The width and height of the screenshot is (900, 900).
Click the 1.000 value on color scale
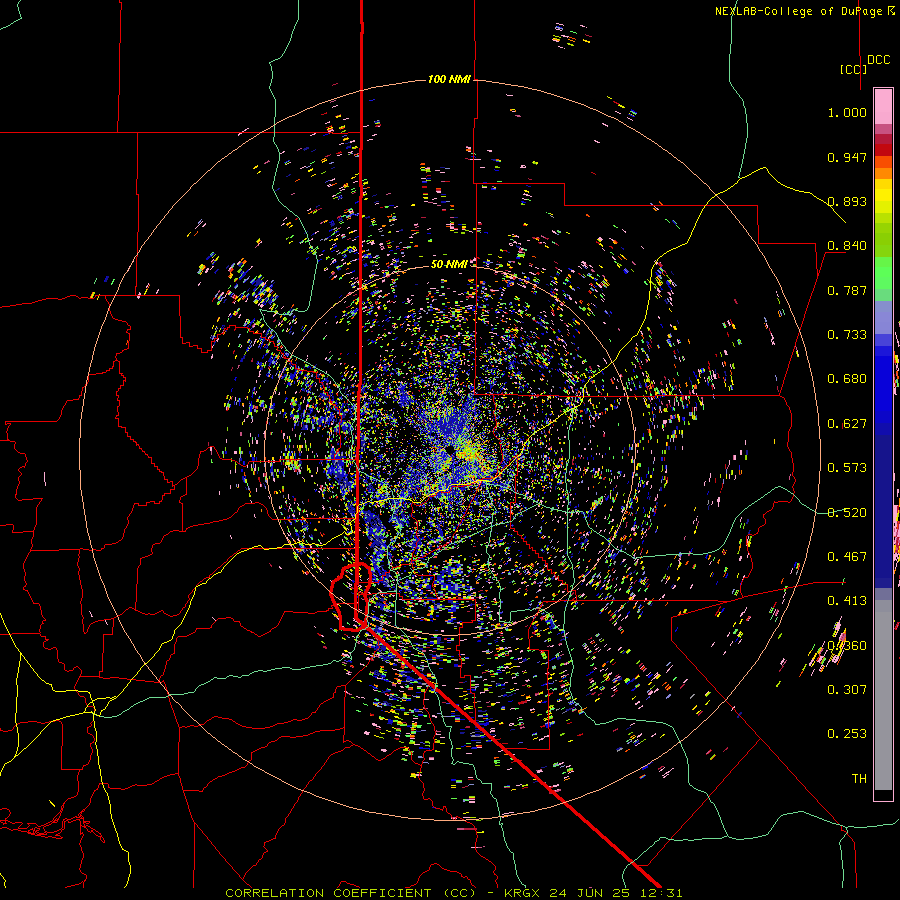tap(847, 112)
